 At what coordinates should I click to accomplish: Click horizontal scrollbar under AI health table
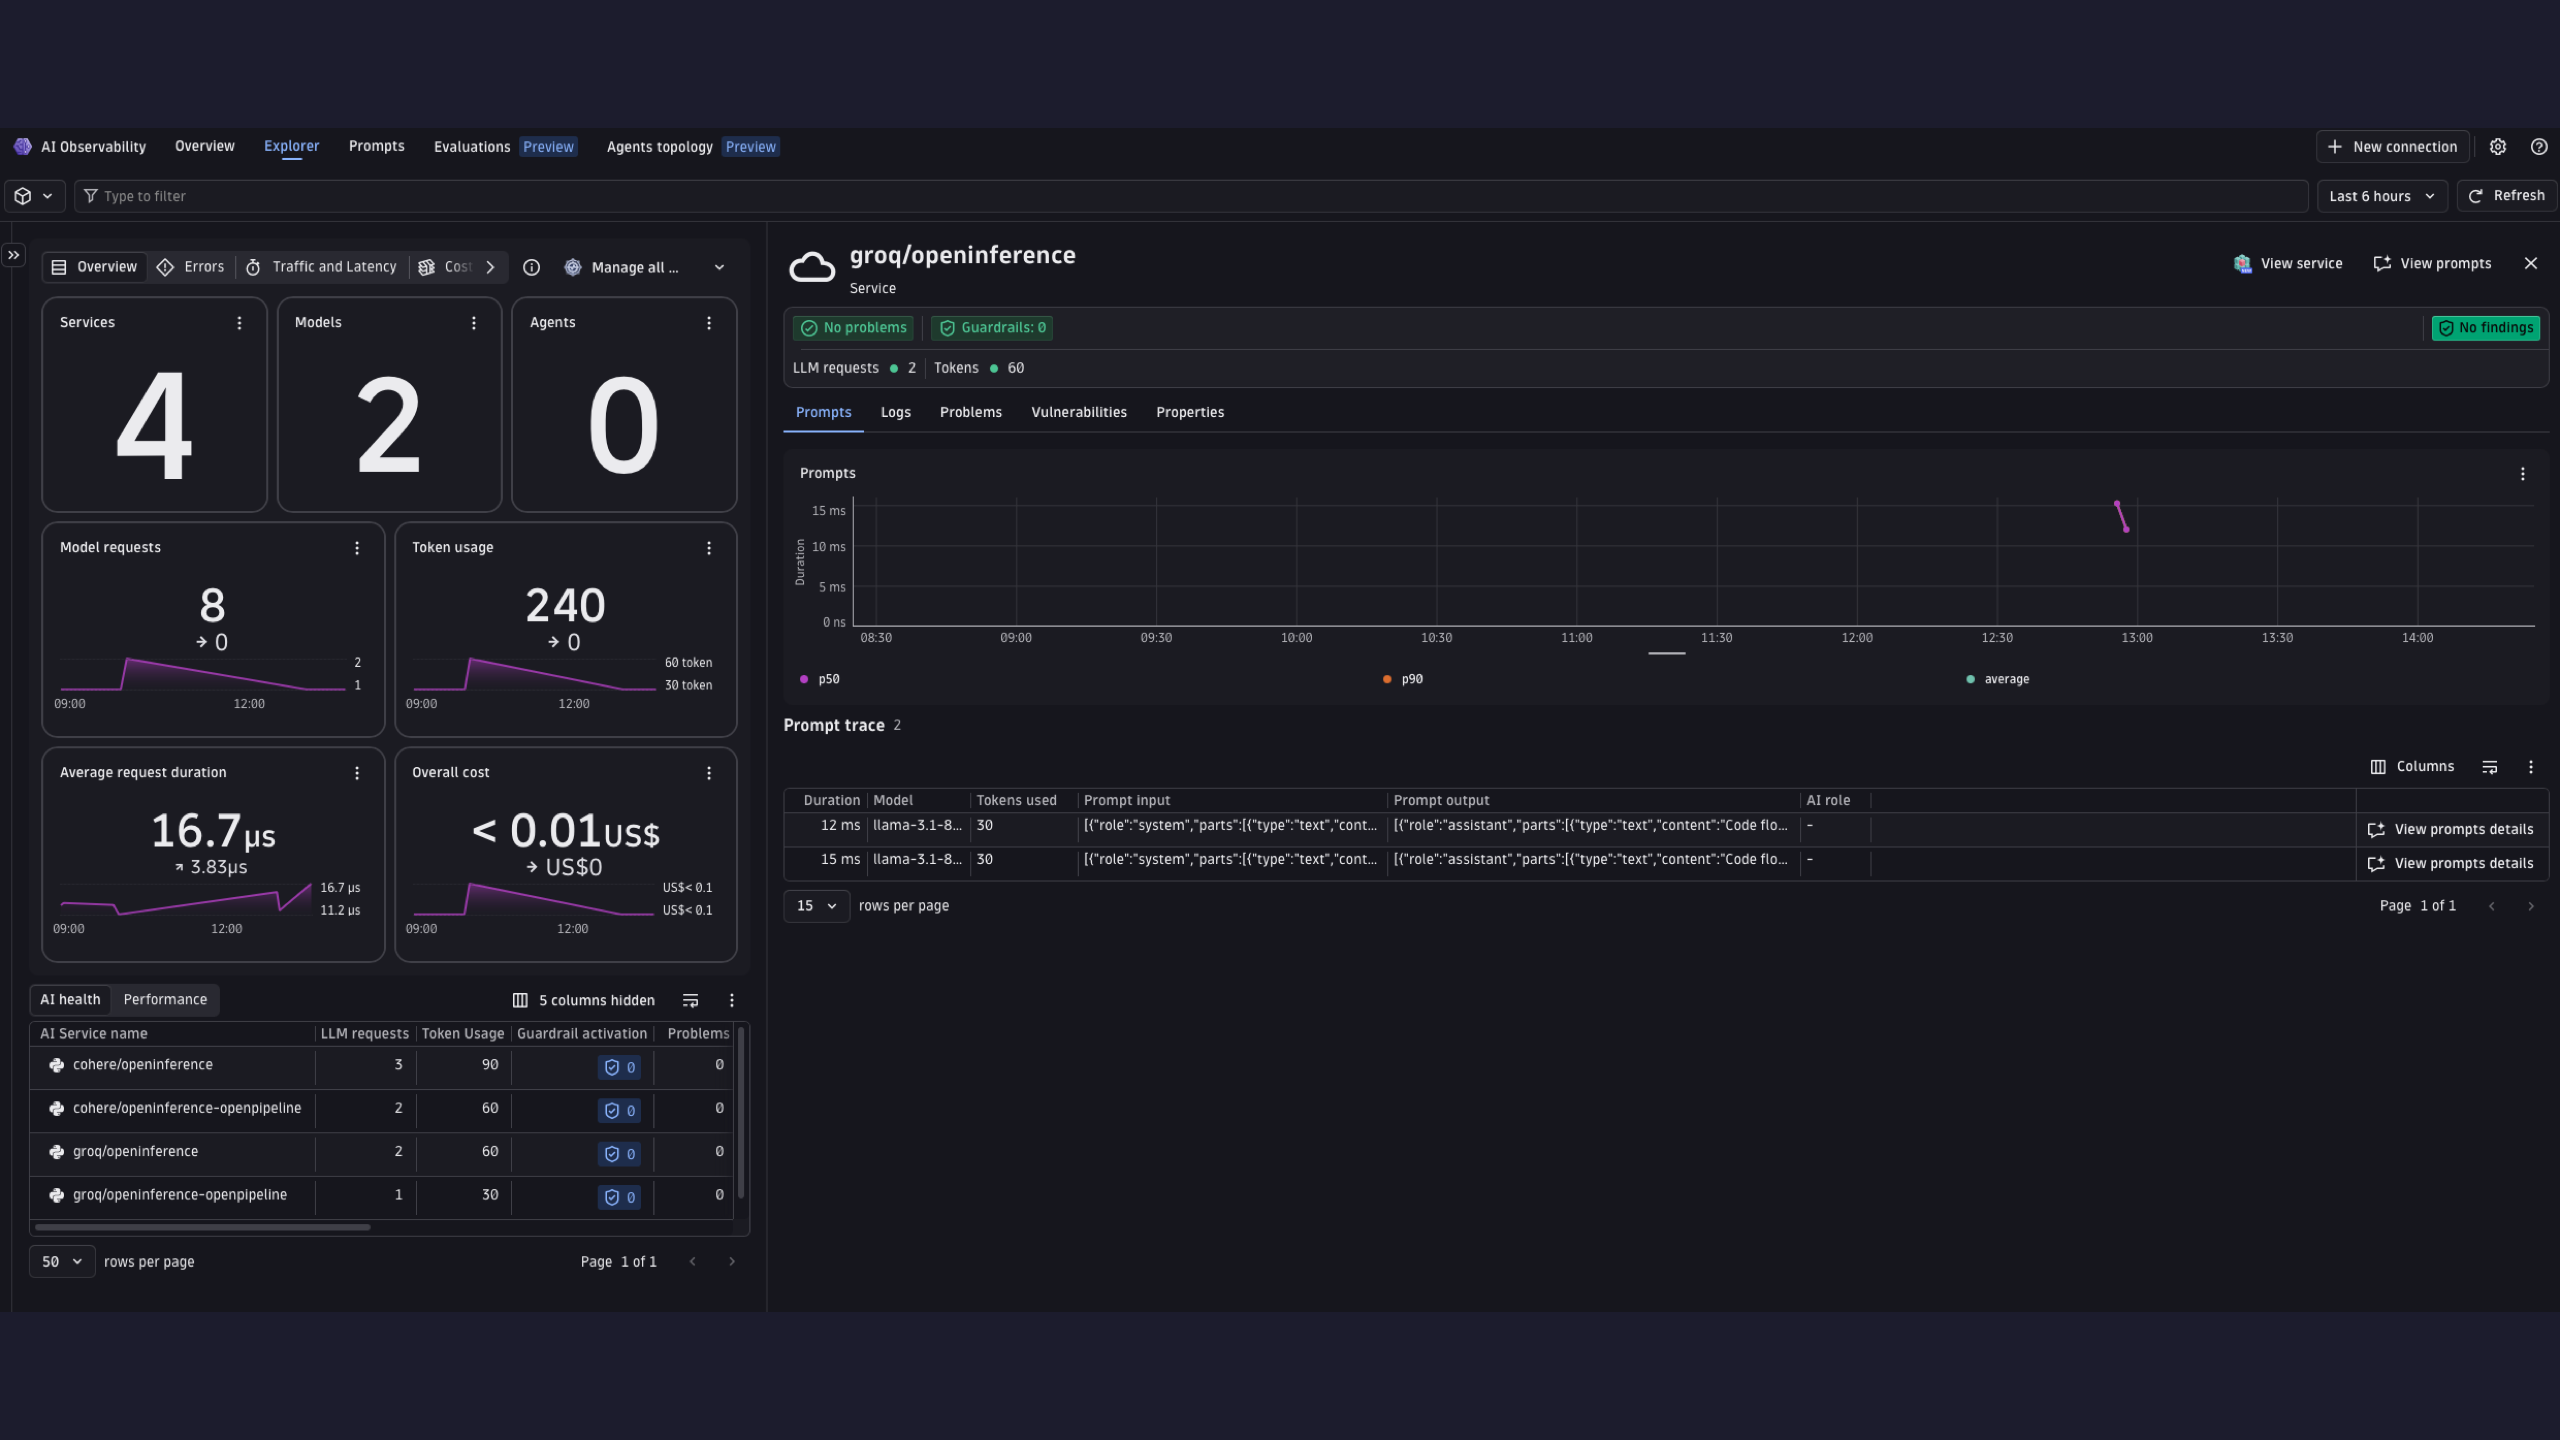203,1227
